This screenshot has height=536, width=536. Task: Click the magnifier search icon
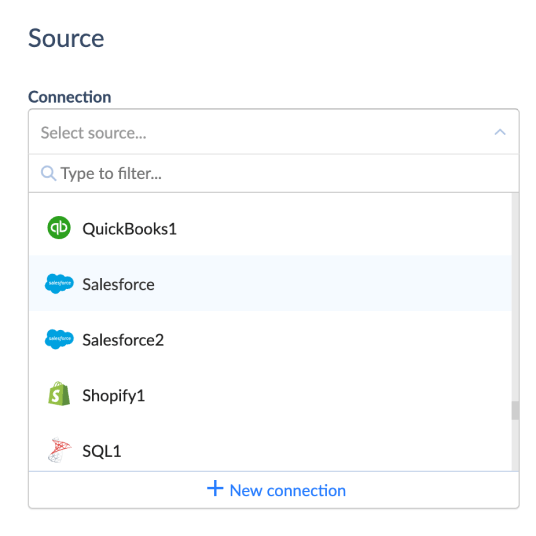[48, 173]
